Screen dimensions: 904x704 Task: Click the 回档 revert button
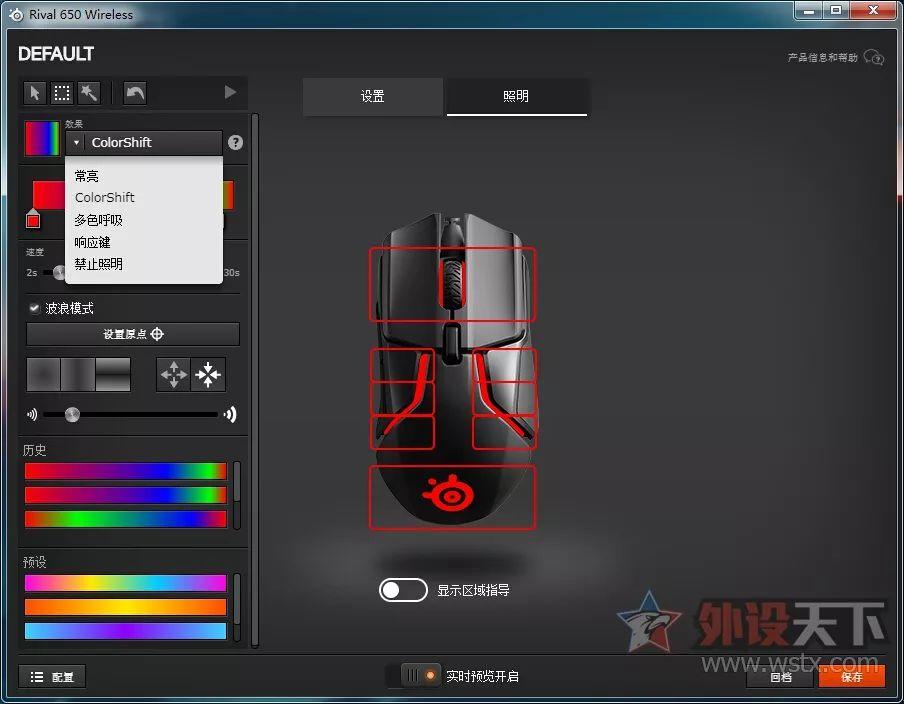781,677
